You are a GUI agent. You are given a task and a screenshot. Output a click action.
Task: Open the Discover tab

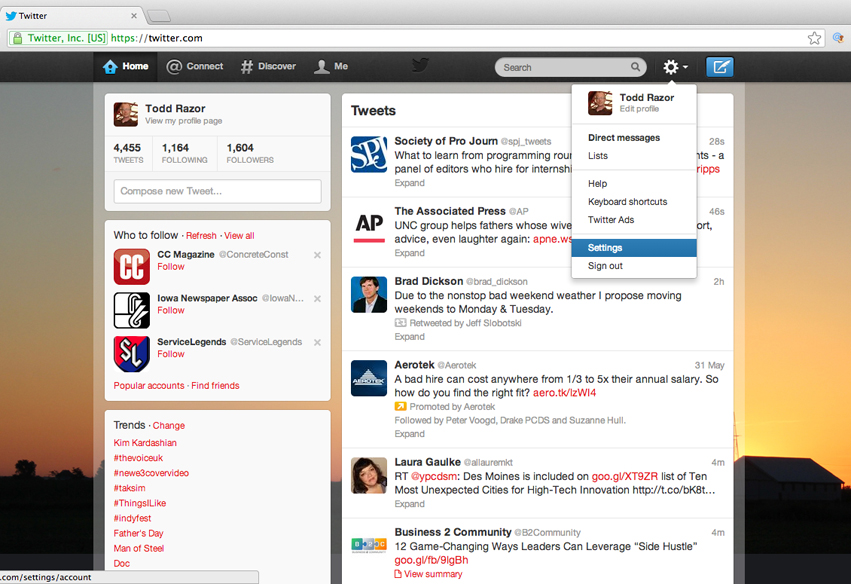click(268, 67)
